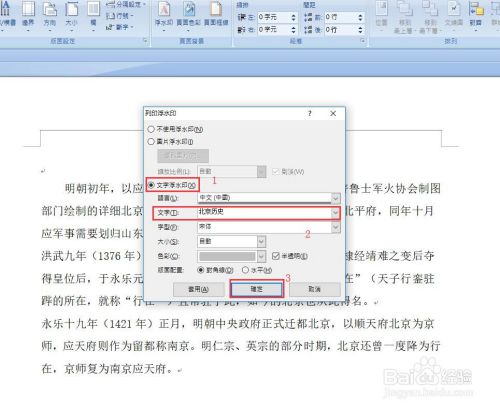
Task: Choose the Diagonal (對角線) layout radio
Action: pyautogui.click(x=201, y=270)
